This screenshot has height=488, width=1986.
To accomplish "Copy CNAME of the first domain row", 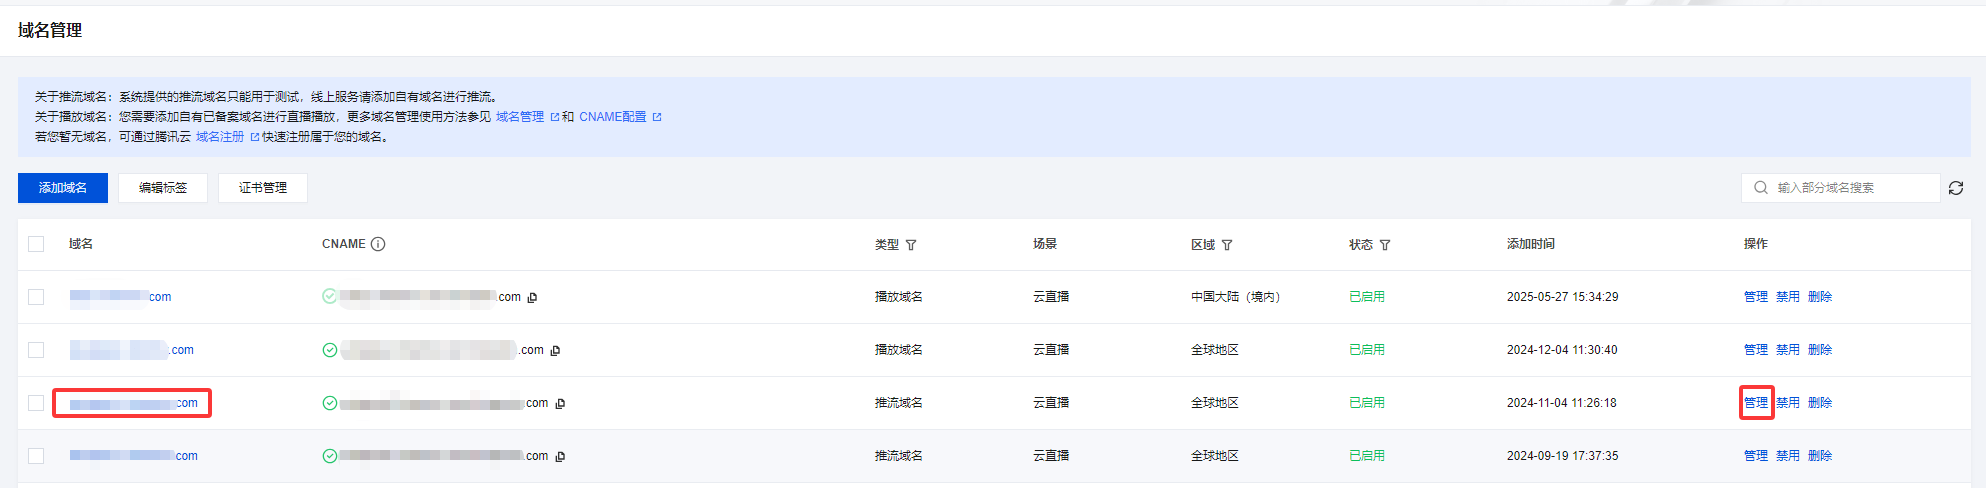I will coord(532,297).
